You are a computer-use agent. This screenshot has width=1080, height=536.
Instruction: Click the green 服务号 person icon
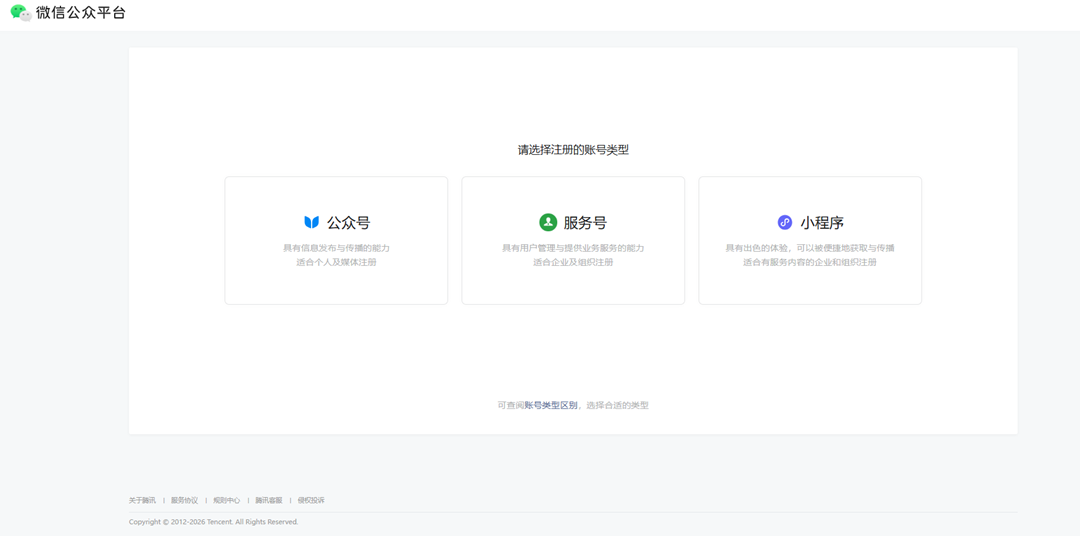tap(548, 222)
